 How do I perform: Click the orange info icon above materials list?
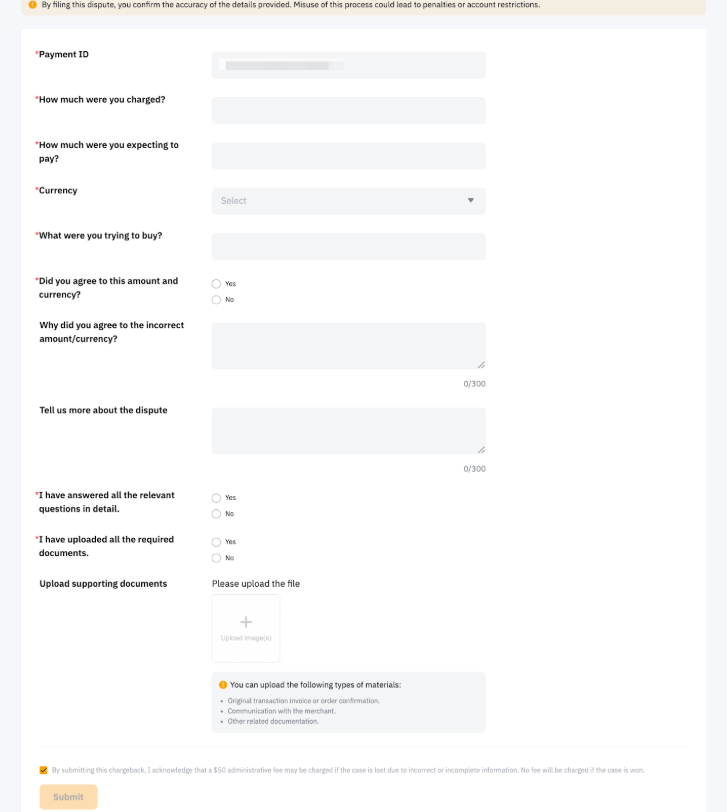click(x=223, y=685)
